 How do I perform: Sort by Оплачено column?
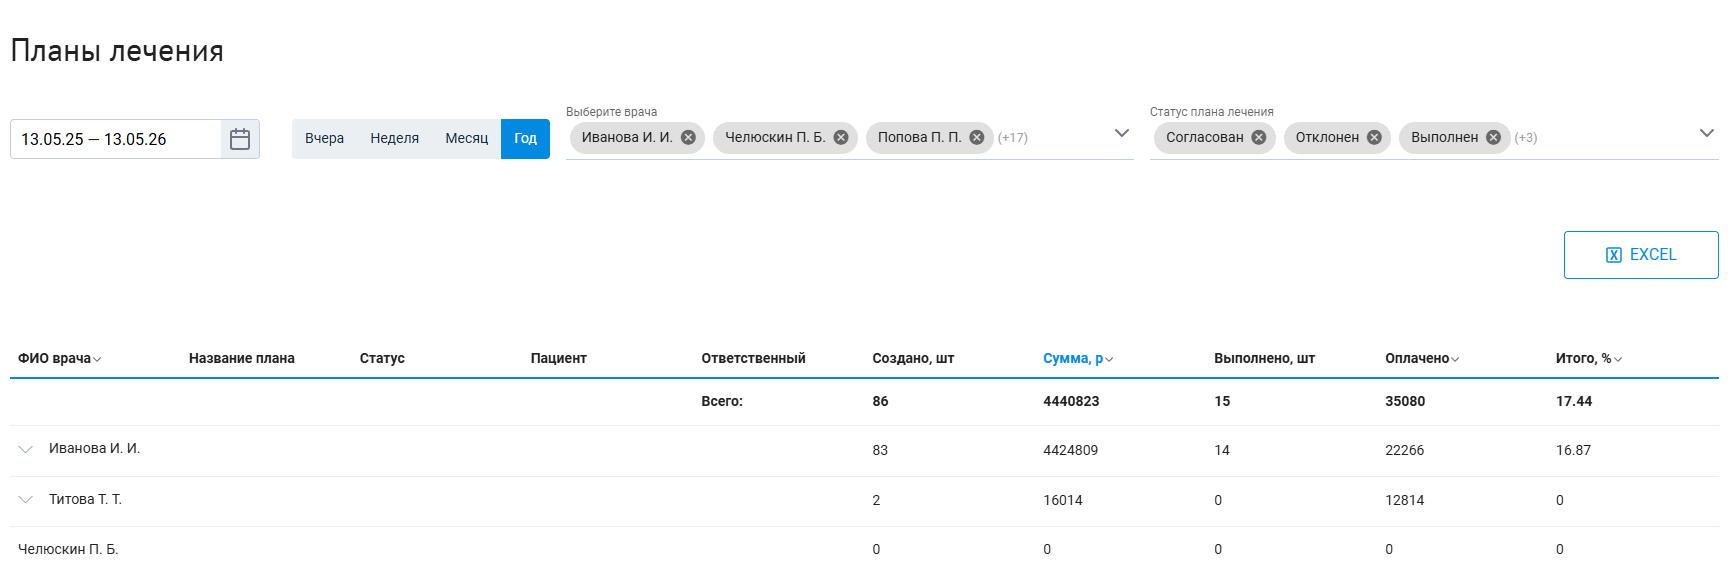[x=1422, y=358]
